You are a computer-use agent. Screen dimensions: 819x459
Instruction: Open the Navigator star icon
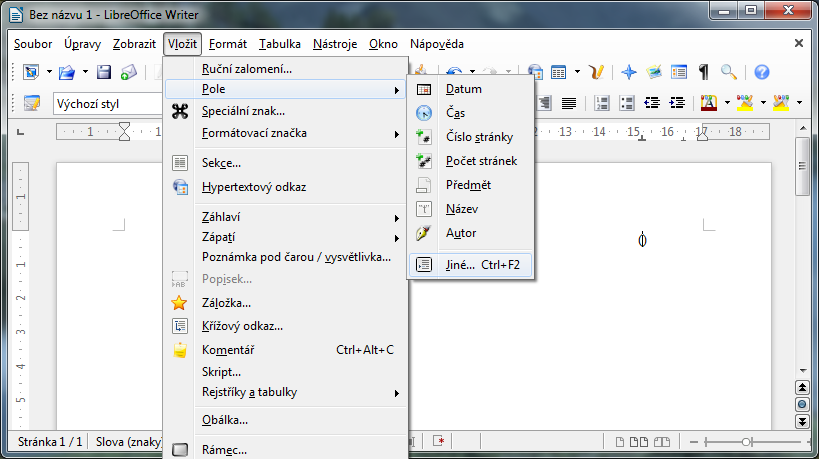pos(629,72)
